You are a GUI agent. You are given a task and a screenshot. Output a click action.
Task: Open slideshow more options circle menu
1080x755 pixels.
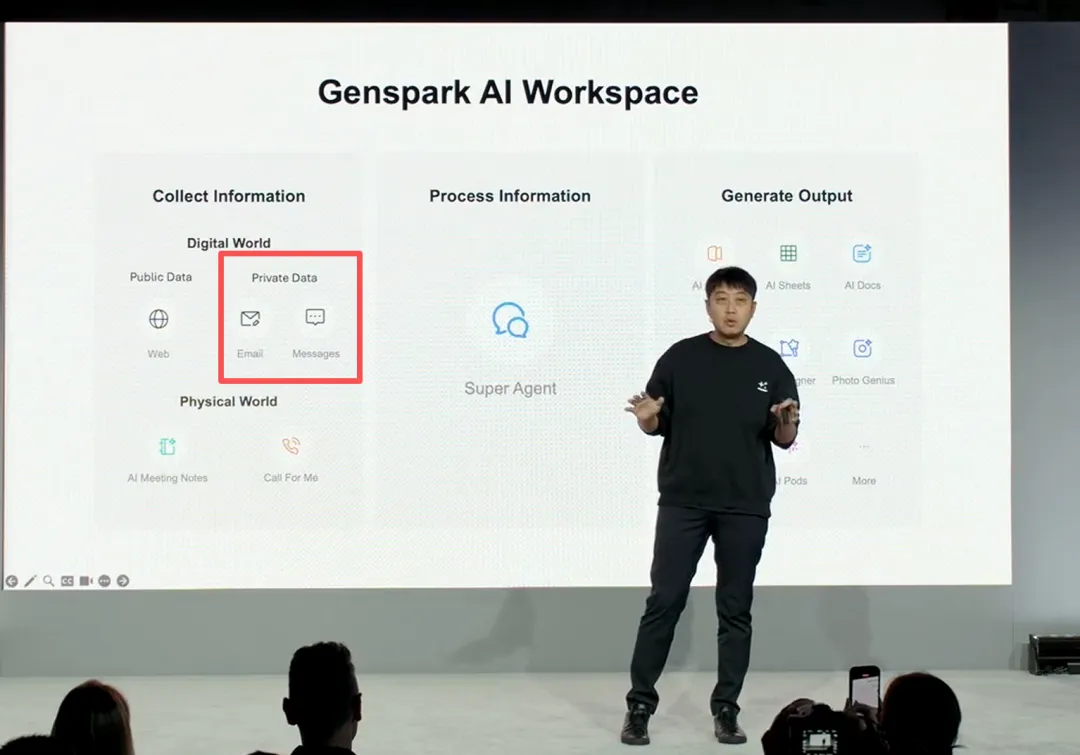pos(104,581)
